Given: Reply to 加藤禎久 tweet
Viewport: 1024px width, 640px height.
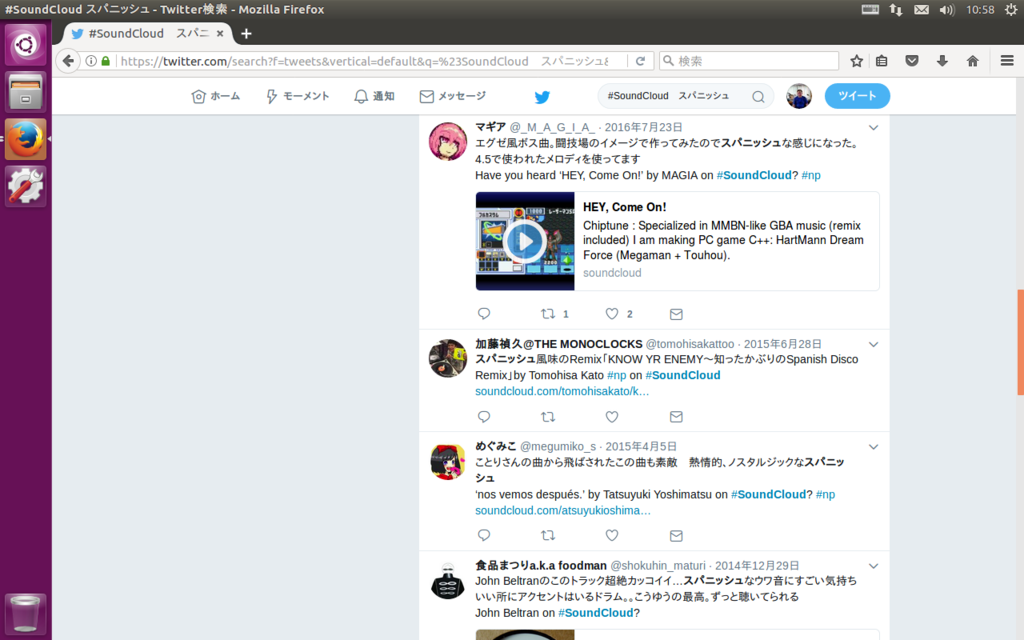Looking at the screenshot, I should click(x=484, y=417).
